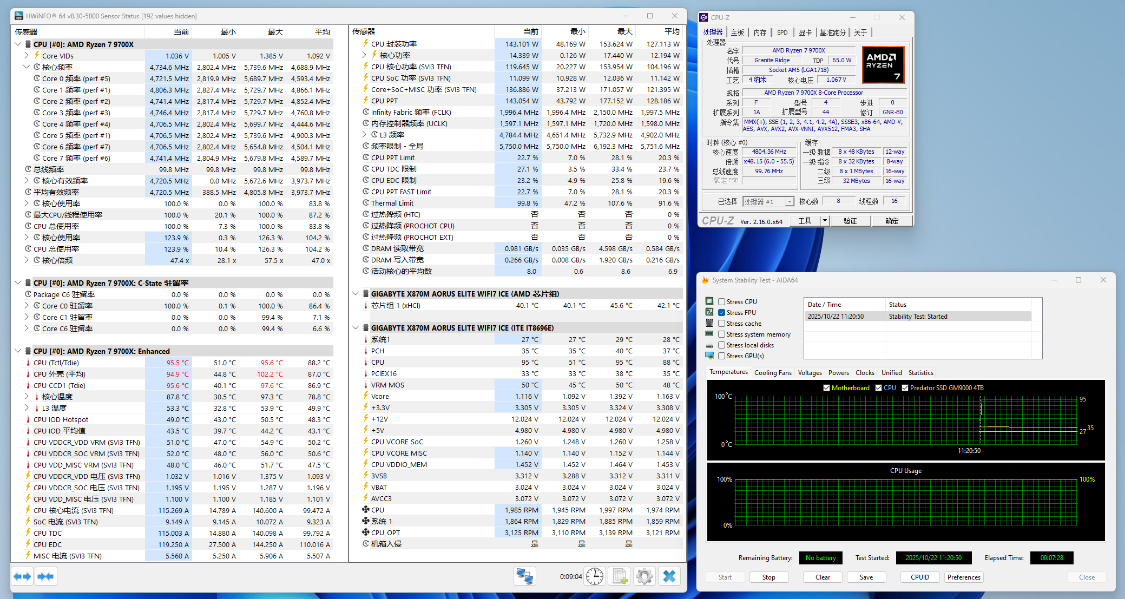This screenshot has height=599, width=1125.
Task: Close sensors with the blue X icon
Action: click(669, 576)
